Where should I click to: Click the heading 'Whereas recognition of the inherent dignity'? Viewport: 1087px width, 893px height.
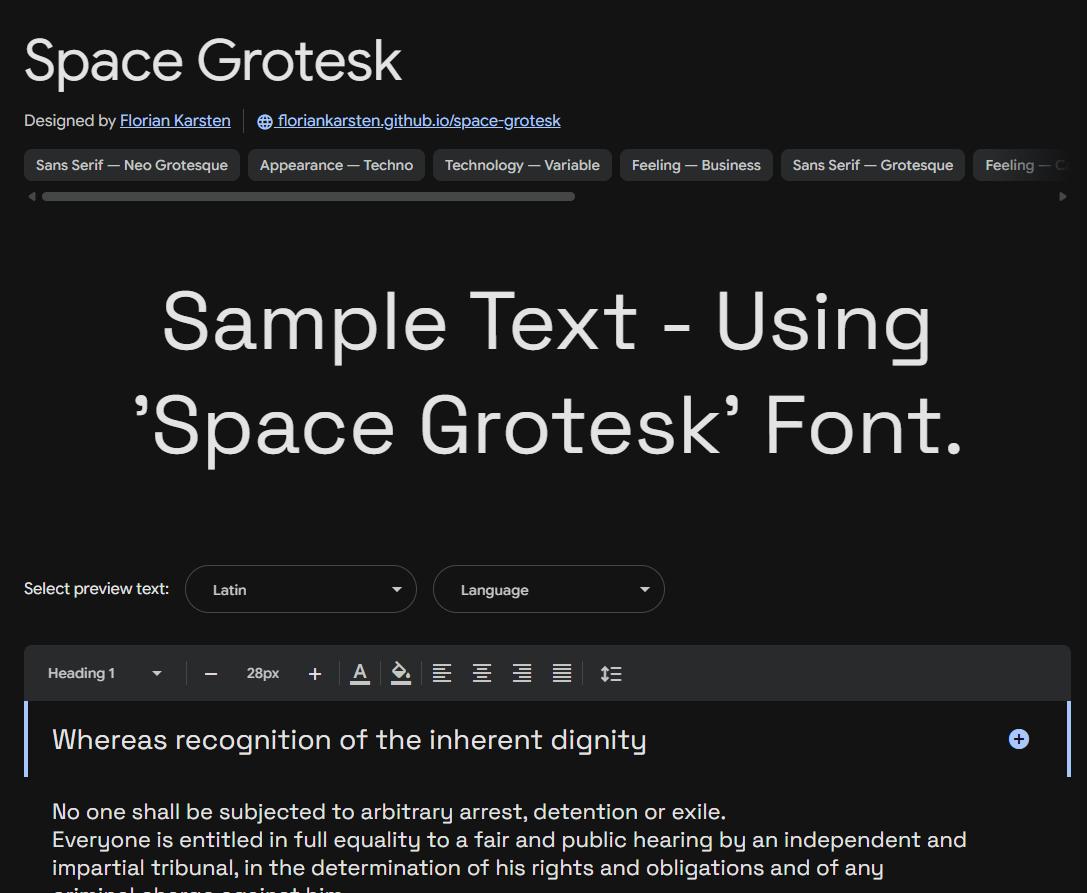point(349,740)
